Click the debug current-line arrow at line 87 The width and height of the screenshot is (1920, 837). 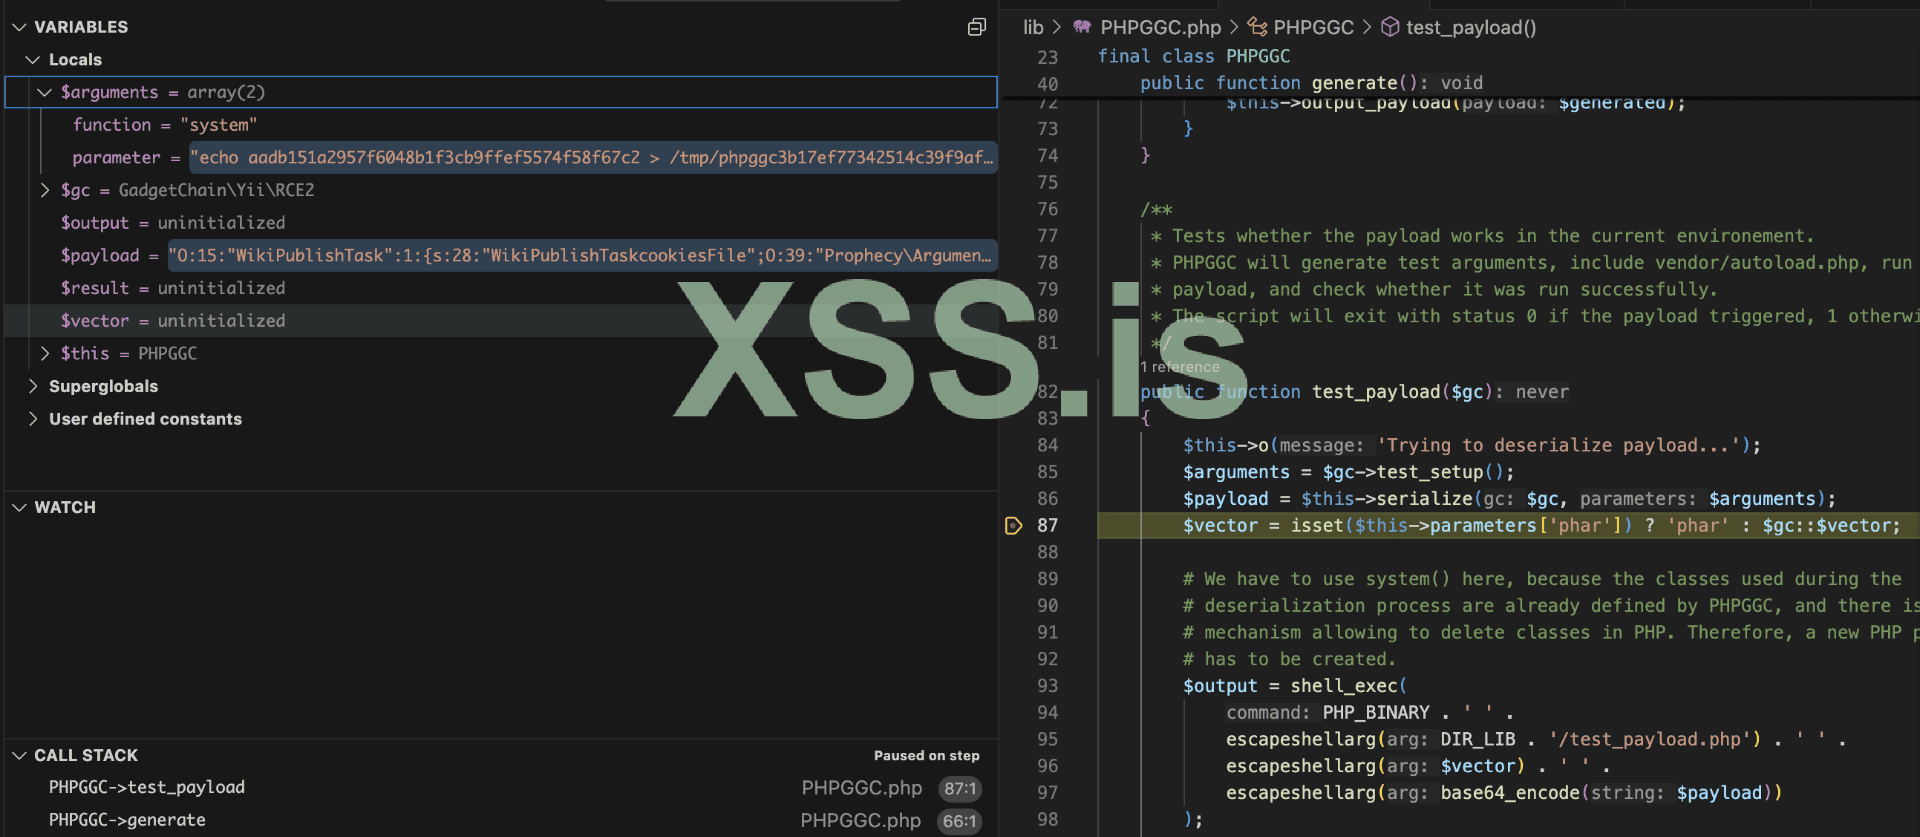point(1013,526)
